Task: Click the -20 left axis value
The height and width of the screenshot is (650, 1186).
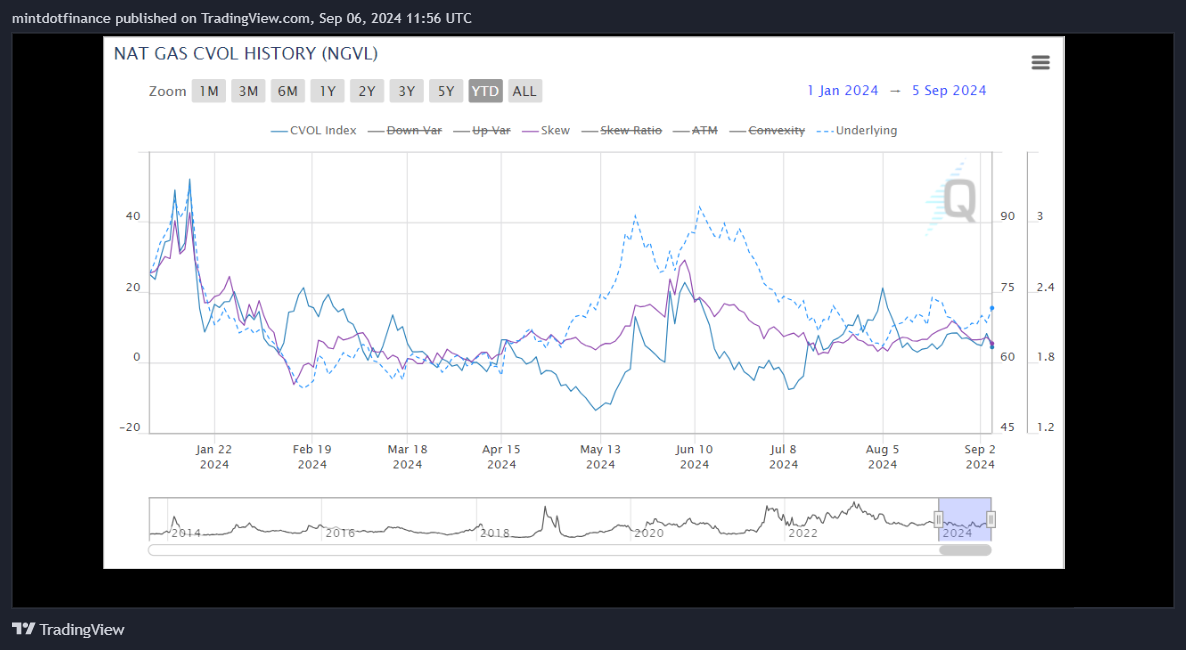Action: click(x=130, y=427)
